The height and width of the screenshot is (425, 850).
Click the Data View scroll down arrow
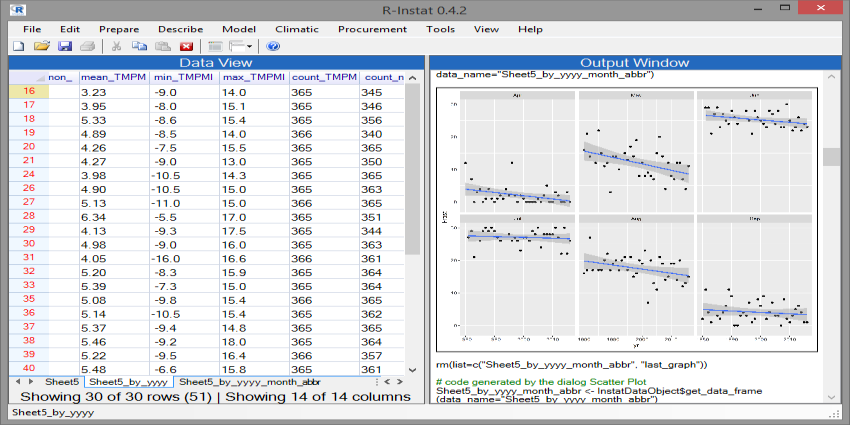point(412,369)
